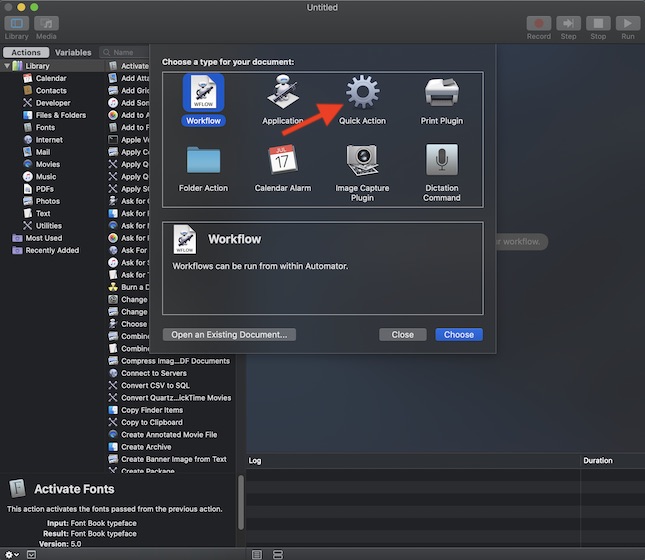Open the Calendar library category
Screen dimensions: 645x560
tap(51, 78)
